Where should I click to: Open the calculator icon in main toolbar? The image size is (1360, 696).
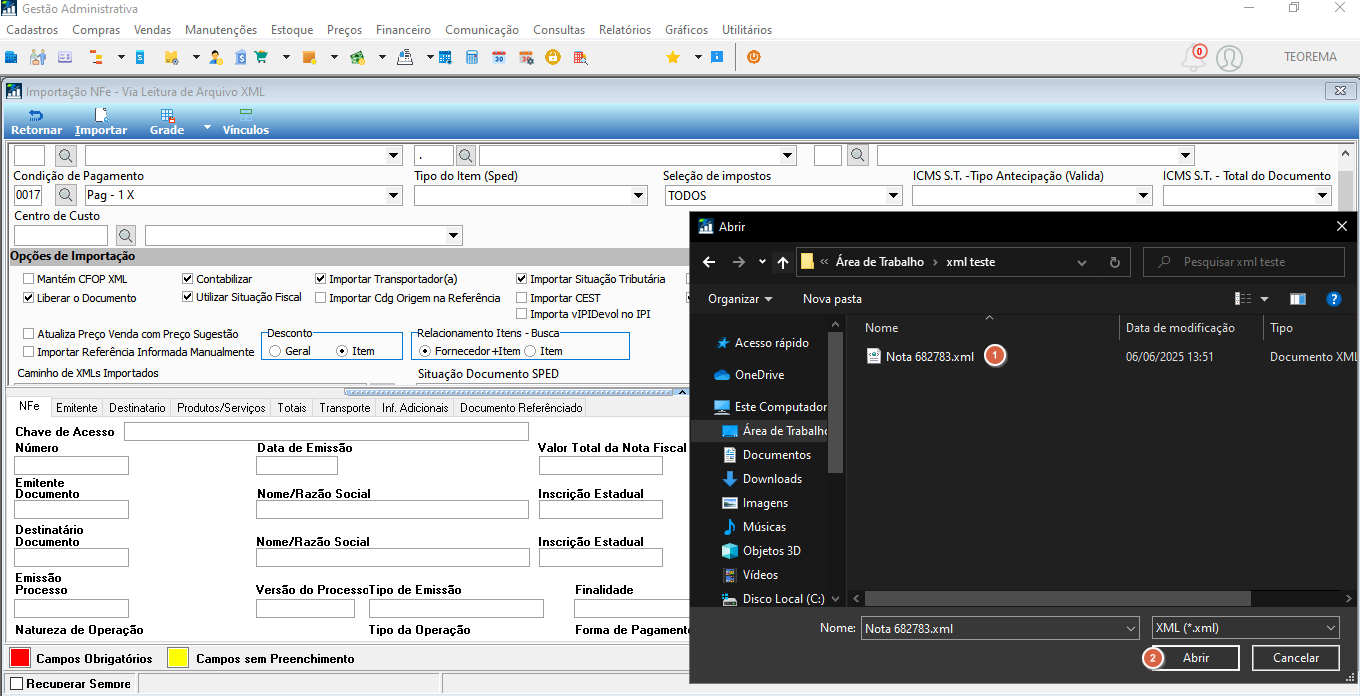(x=472, y=57)
